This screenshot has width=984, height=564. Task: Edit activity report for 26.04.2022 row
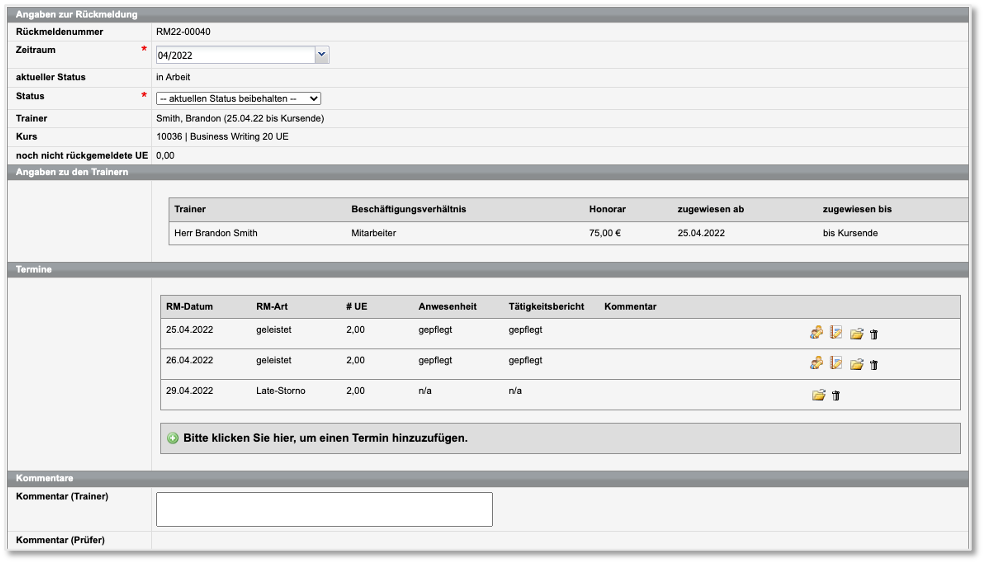(x=836, y=364)
